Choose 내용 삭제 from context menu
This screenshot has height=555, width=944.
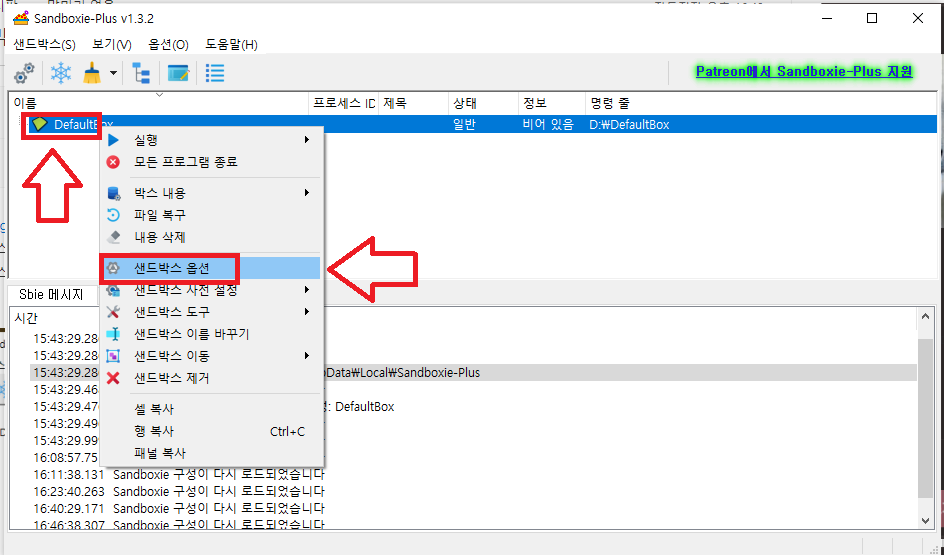point(212,237)
